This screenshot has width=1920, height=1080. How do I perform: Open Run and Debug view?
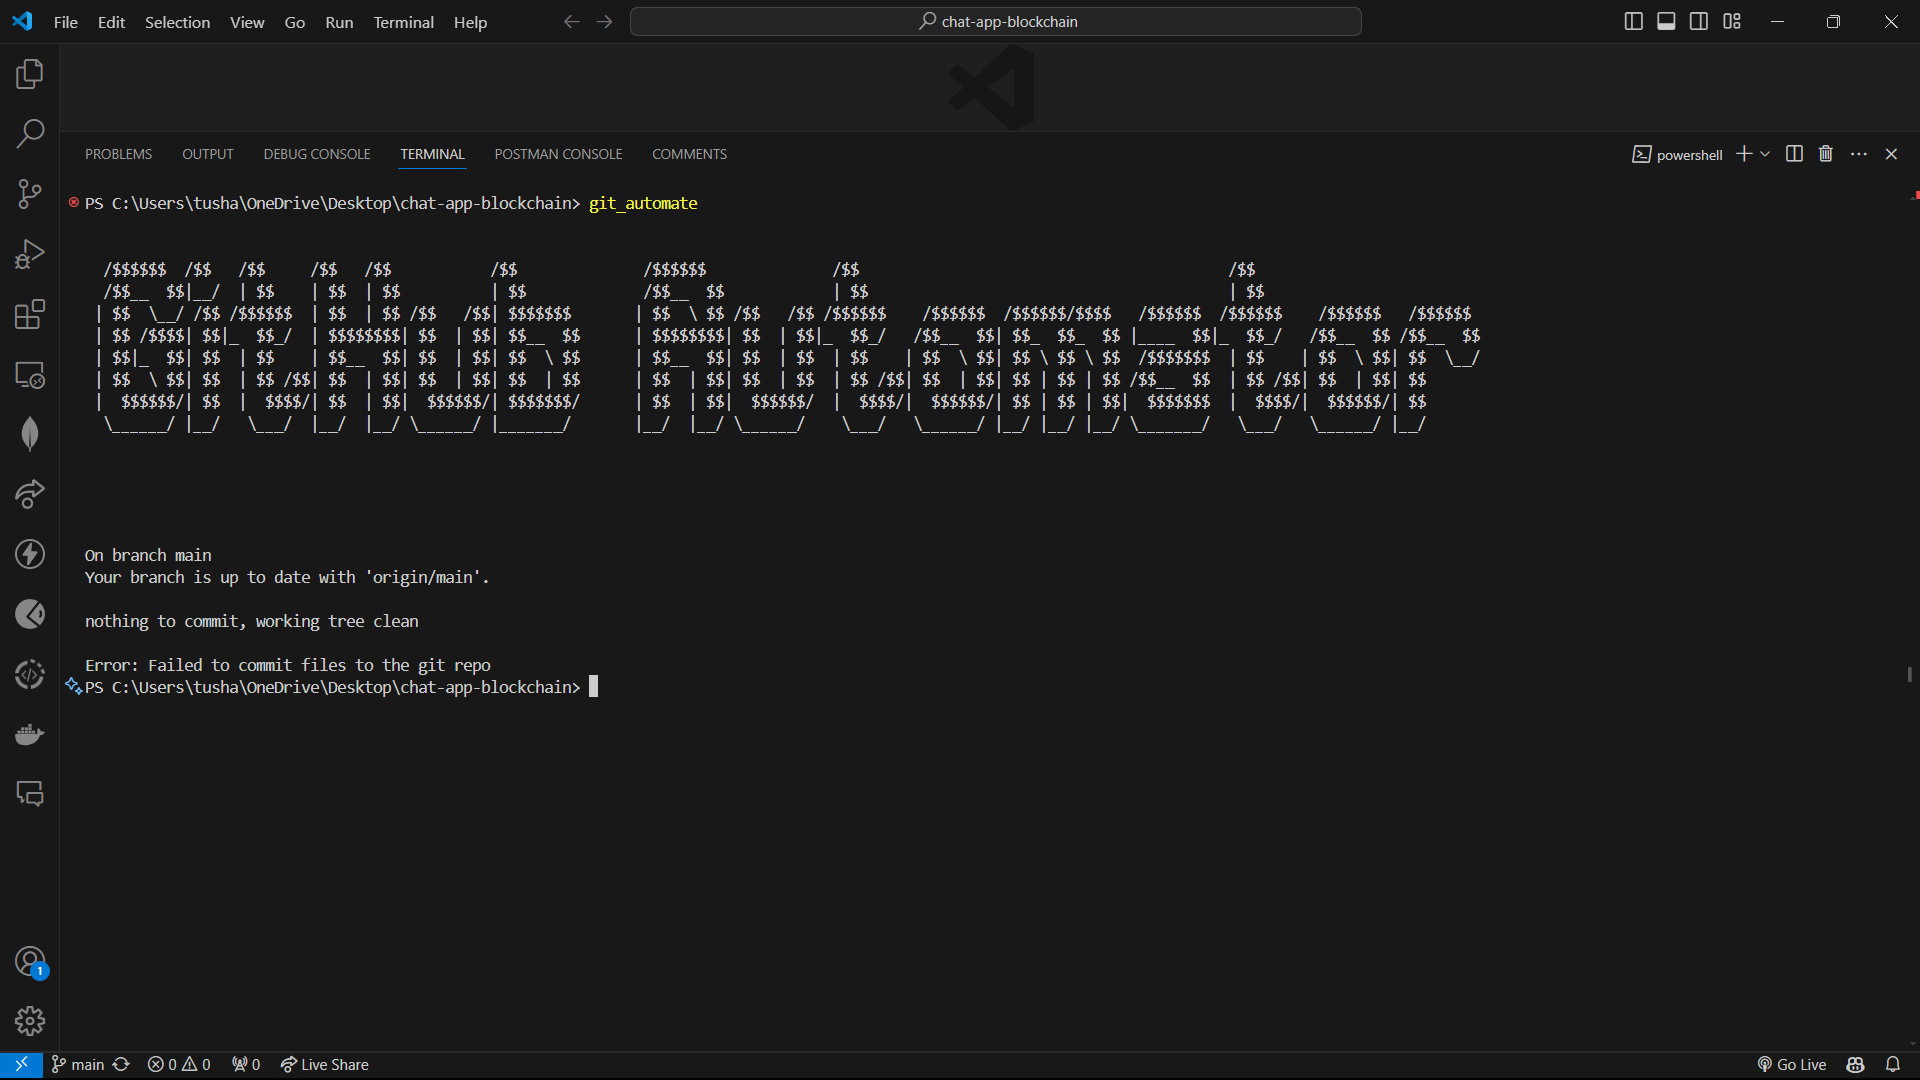click(30, 254)
